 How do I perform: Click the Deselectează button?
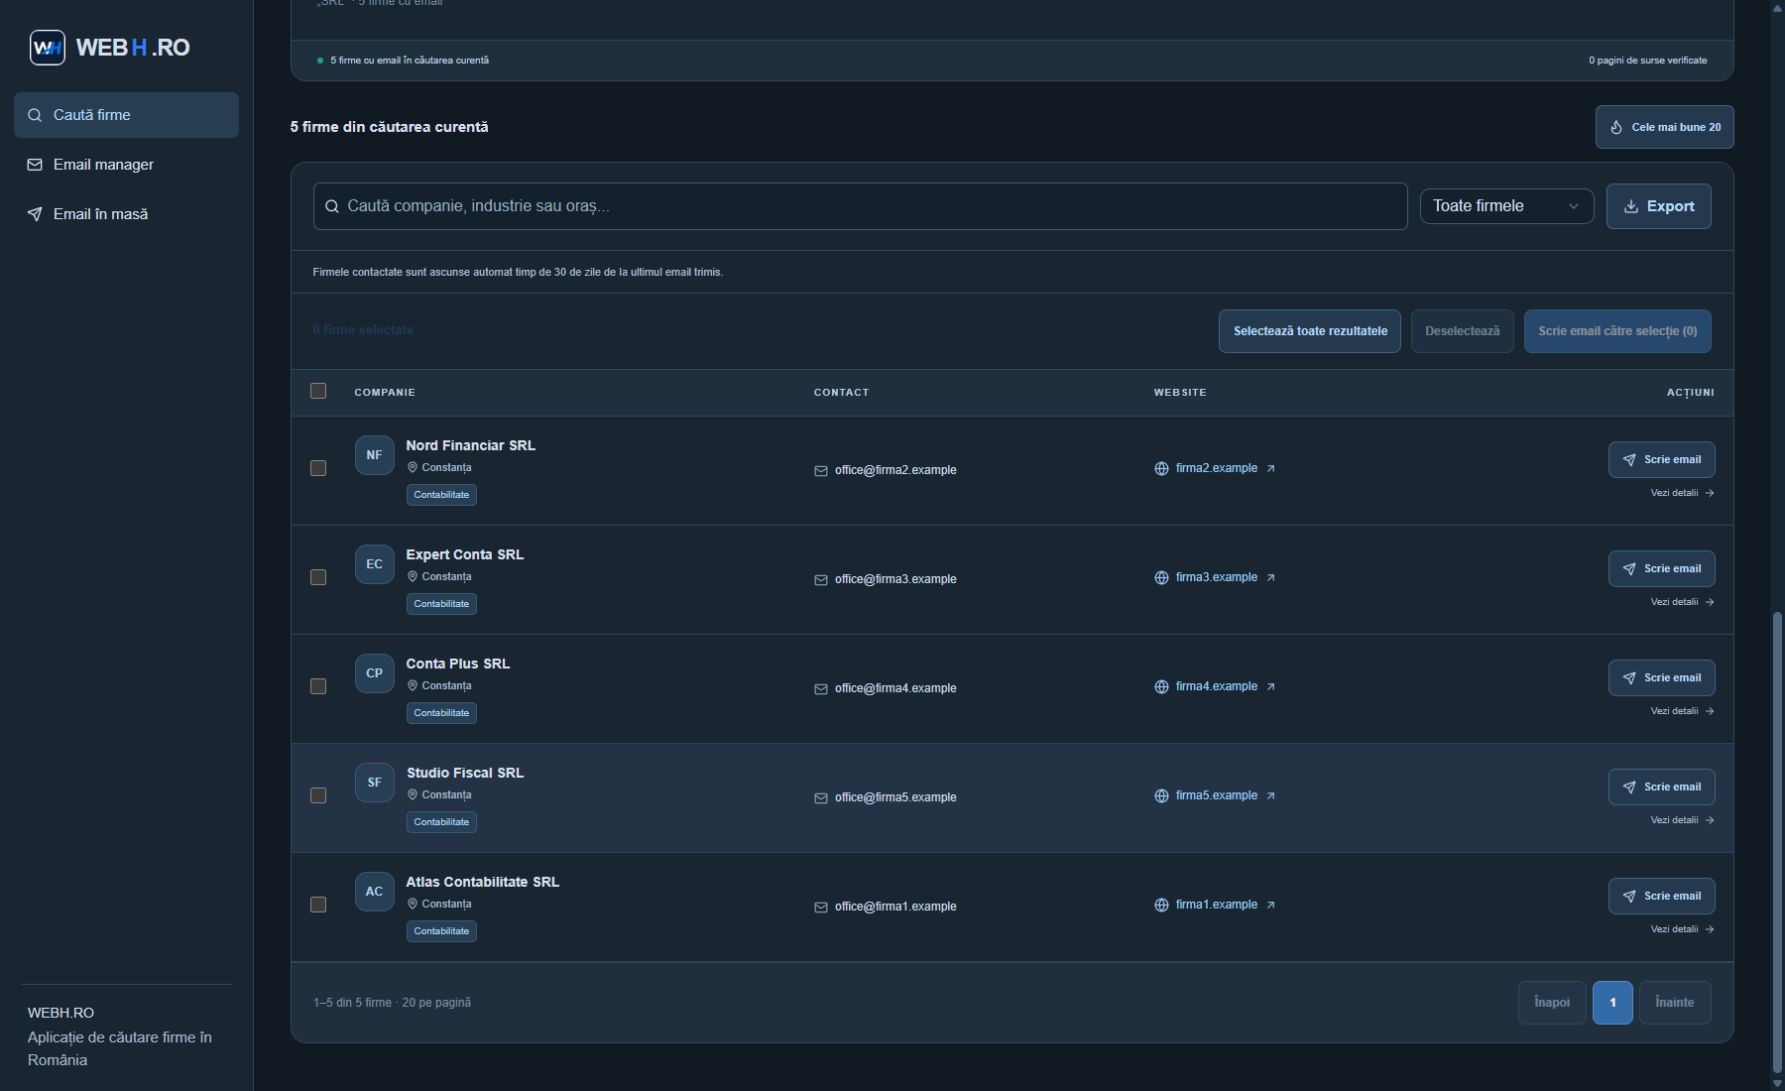(1462, 331)
